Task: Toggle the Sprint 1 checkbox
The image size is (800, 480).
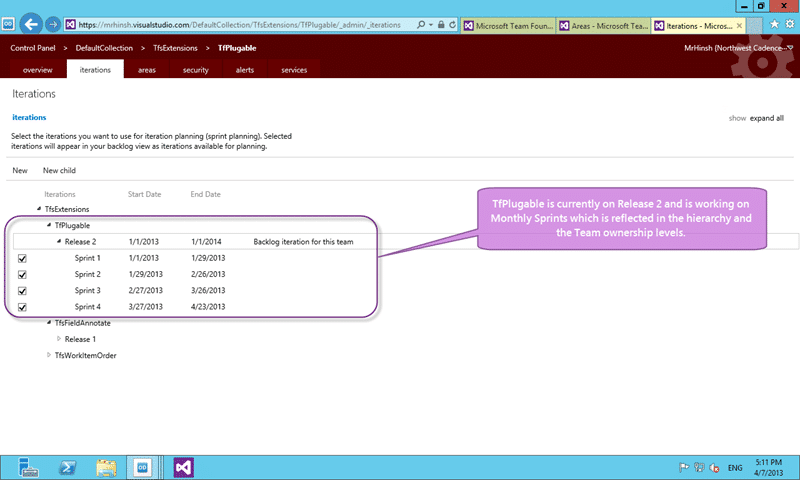Action: 22,258
